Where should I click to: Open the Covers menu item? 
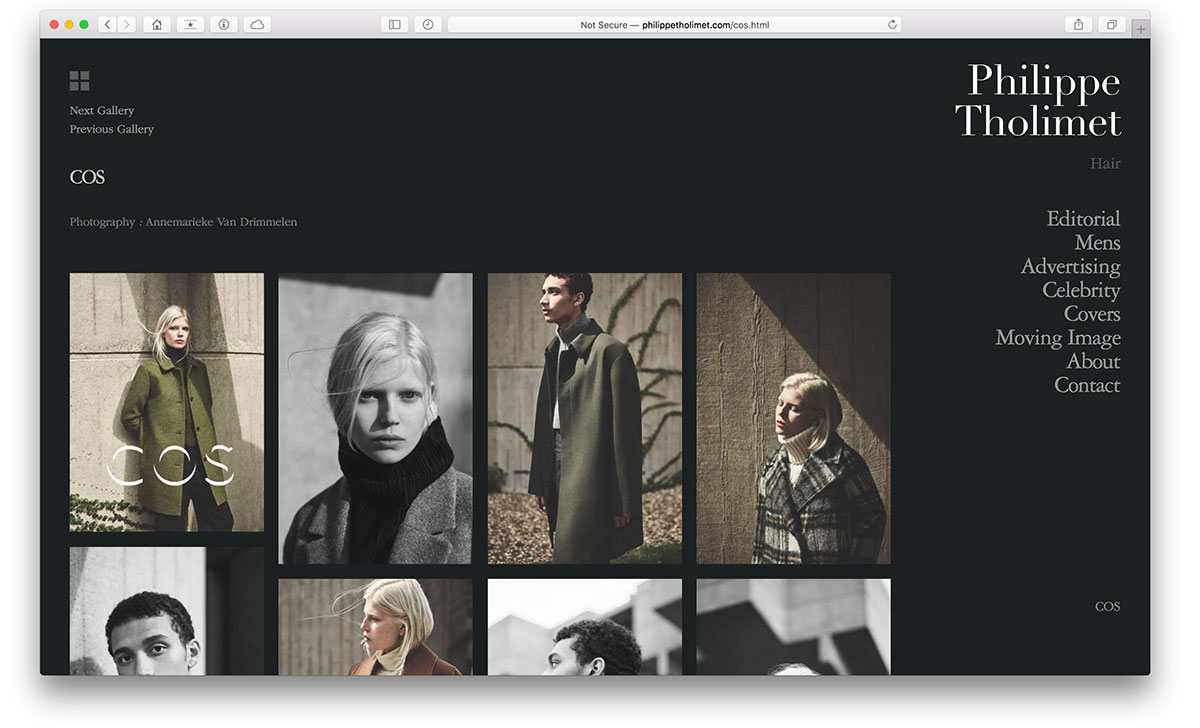pyautogui.click(x=1092, y=314)
